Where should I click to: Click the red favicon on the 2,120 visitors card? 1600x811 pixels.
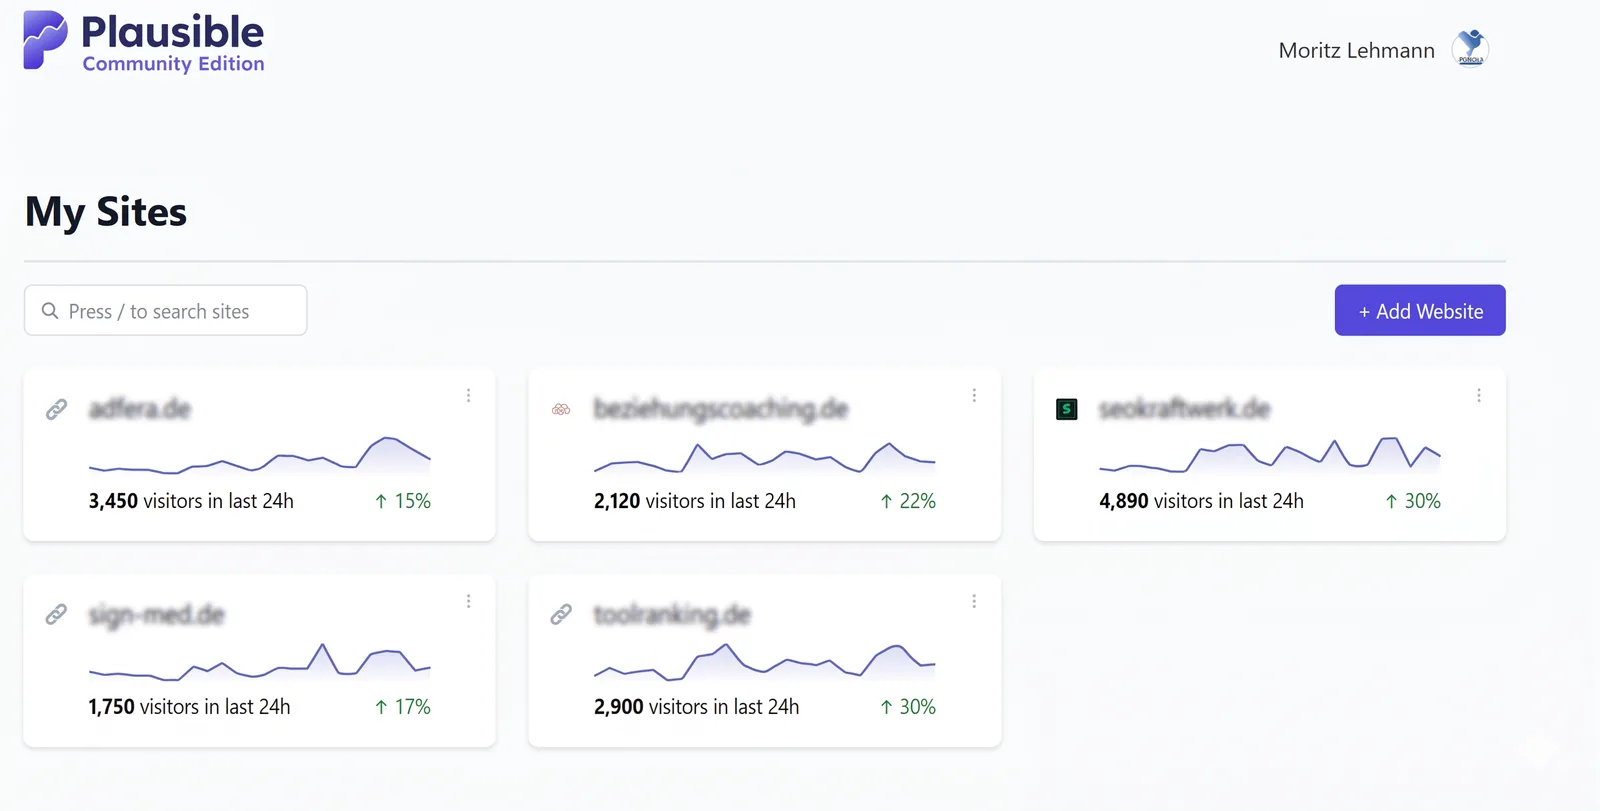tap(561, 409)
